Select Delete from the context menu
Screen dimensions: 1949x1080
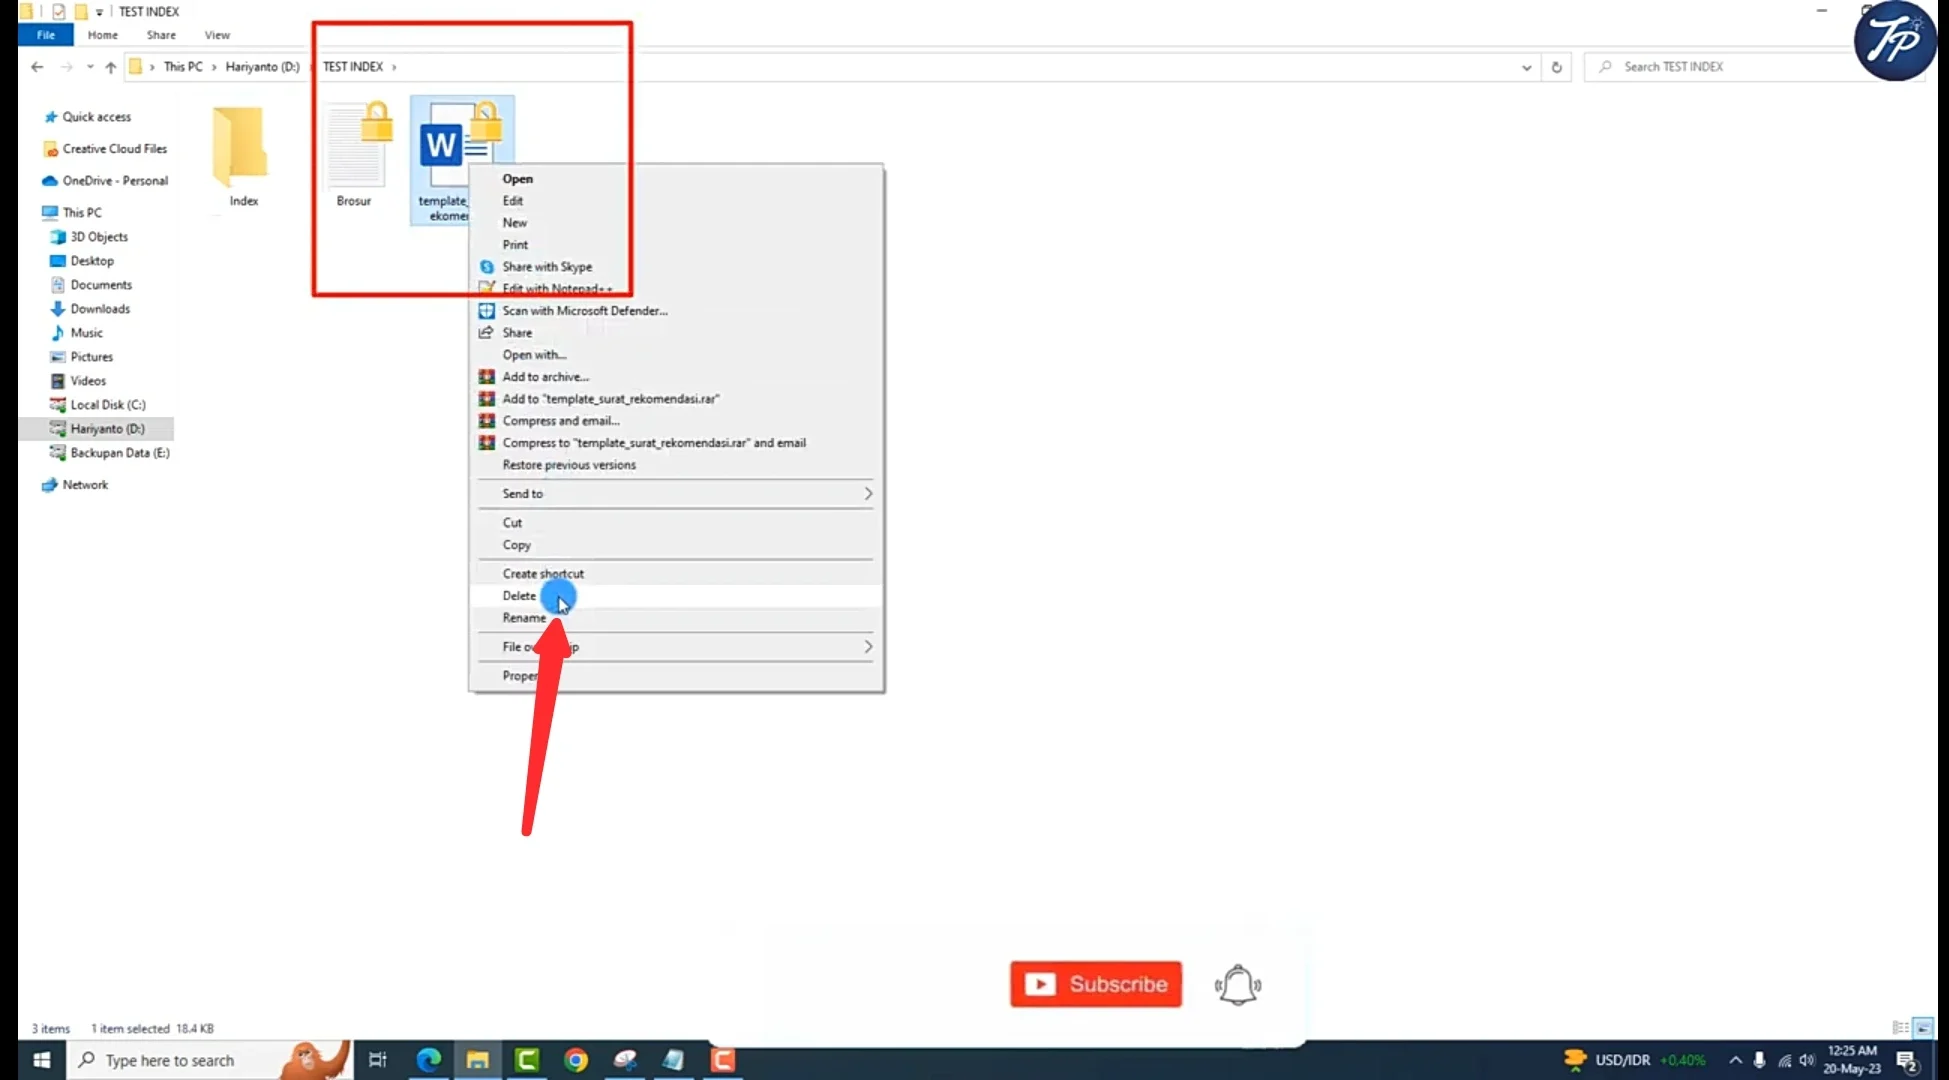(519, 596)
